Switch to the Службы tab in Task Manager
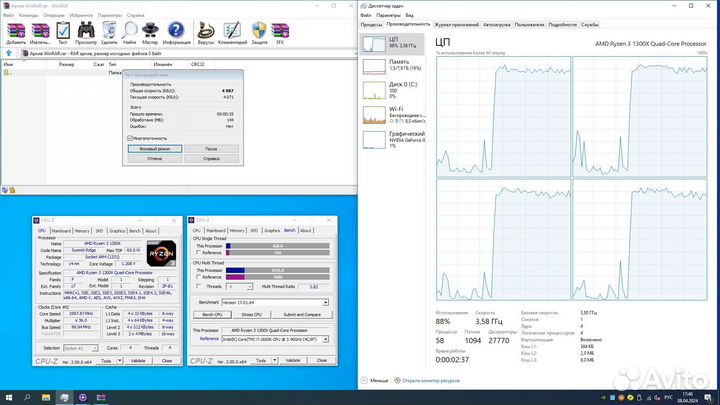The width and height of the screenshot is (720, 405). coord(590,25)
